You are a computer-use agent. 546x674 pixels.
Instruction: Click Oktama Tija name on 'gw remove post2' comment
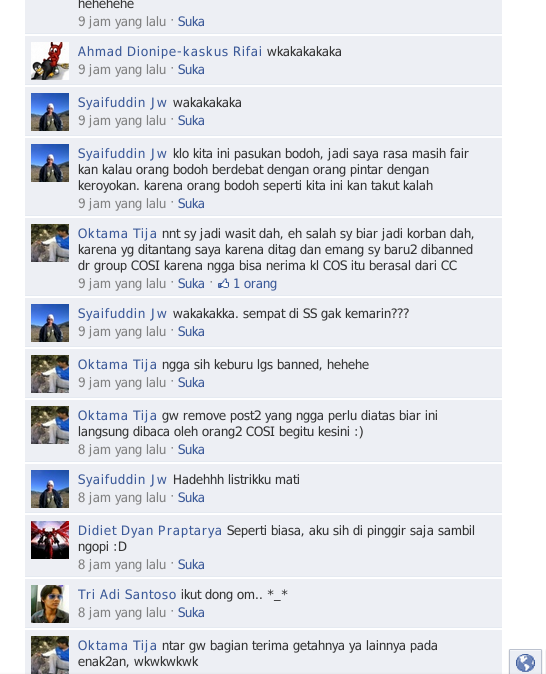point(117,416)
